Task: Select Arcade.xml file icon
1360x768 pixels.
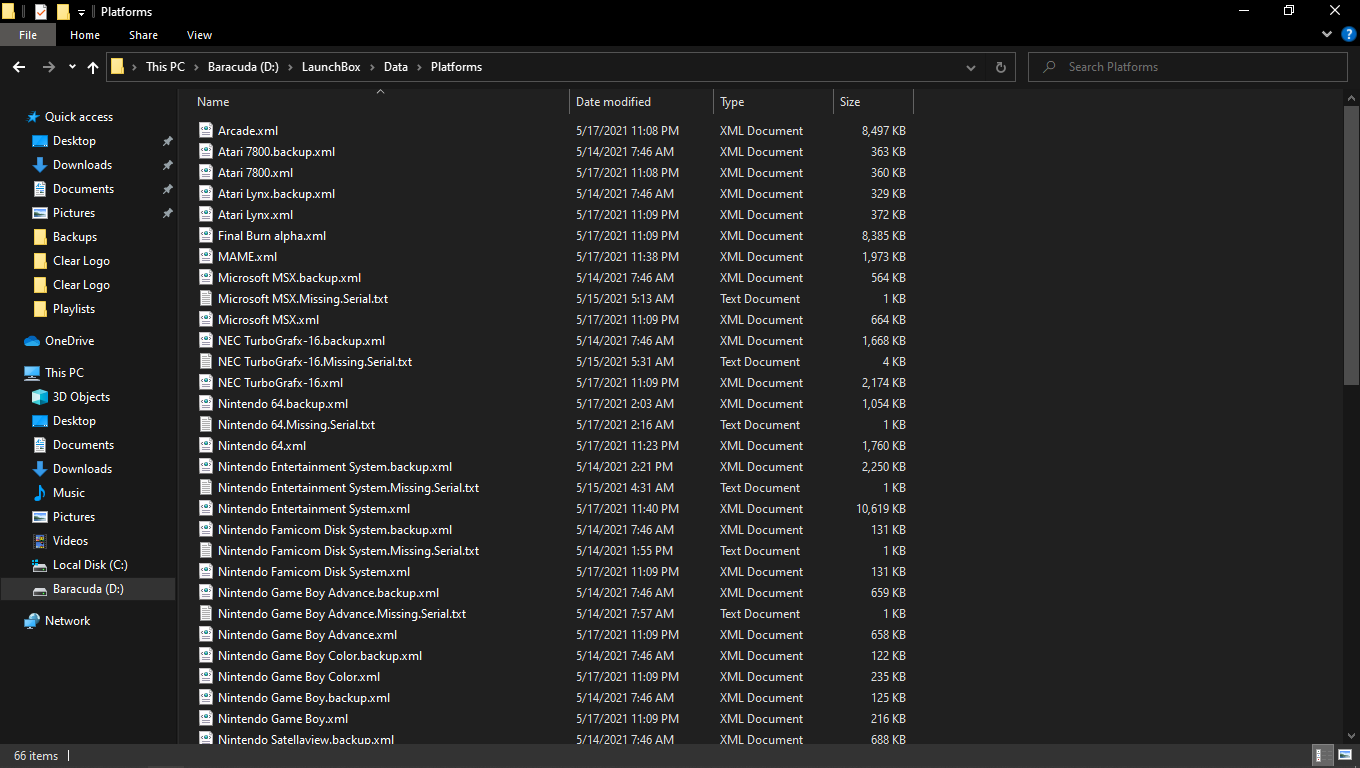Action: (206, 131)
